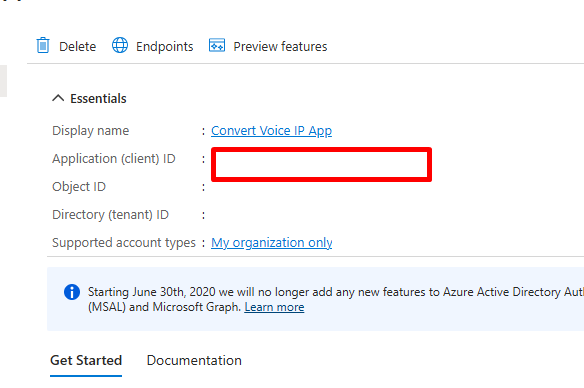
Task: Click the Supported account types label
Action: 124,243
